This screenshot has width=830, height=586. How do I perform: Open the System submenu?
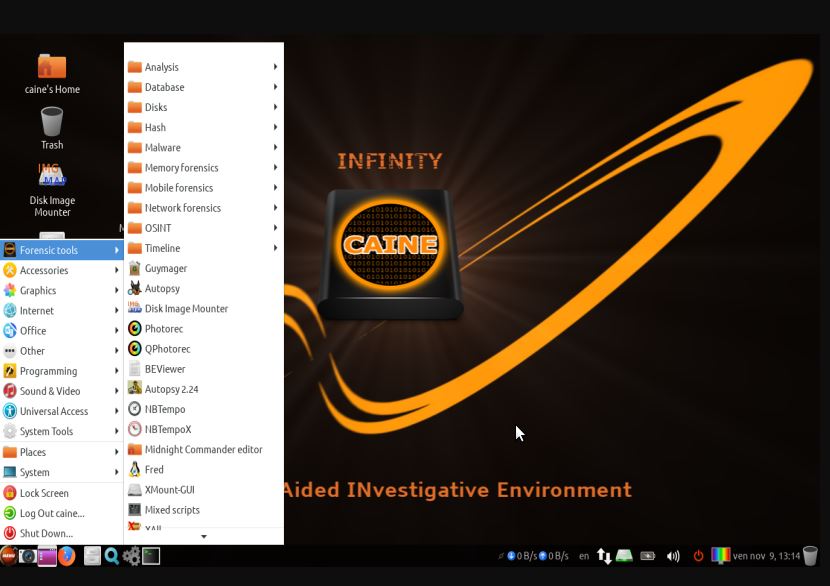point(61,472)
